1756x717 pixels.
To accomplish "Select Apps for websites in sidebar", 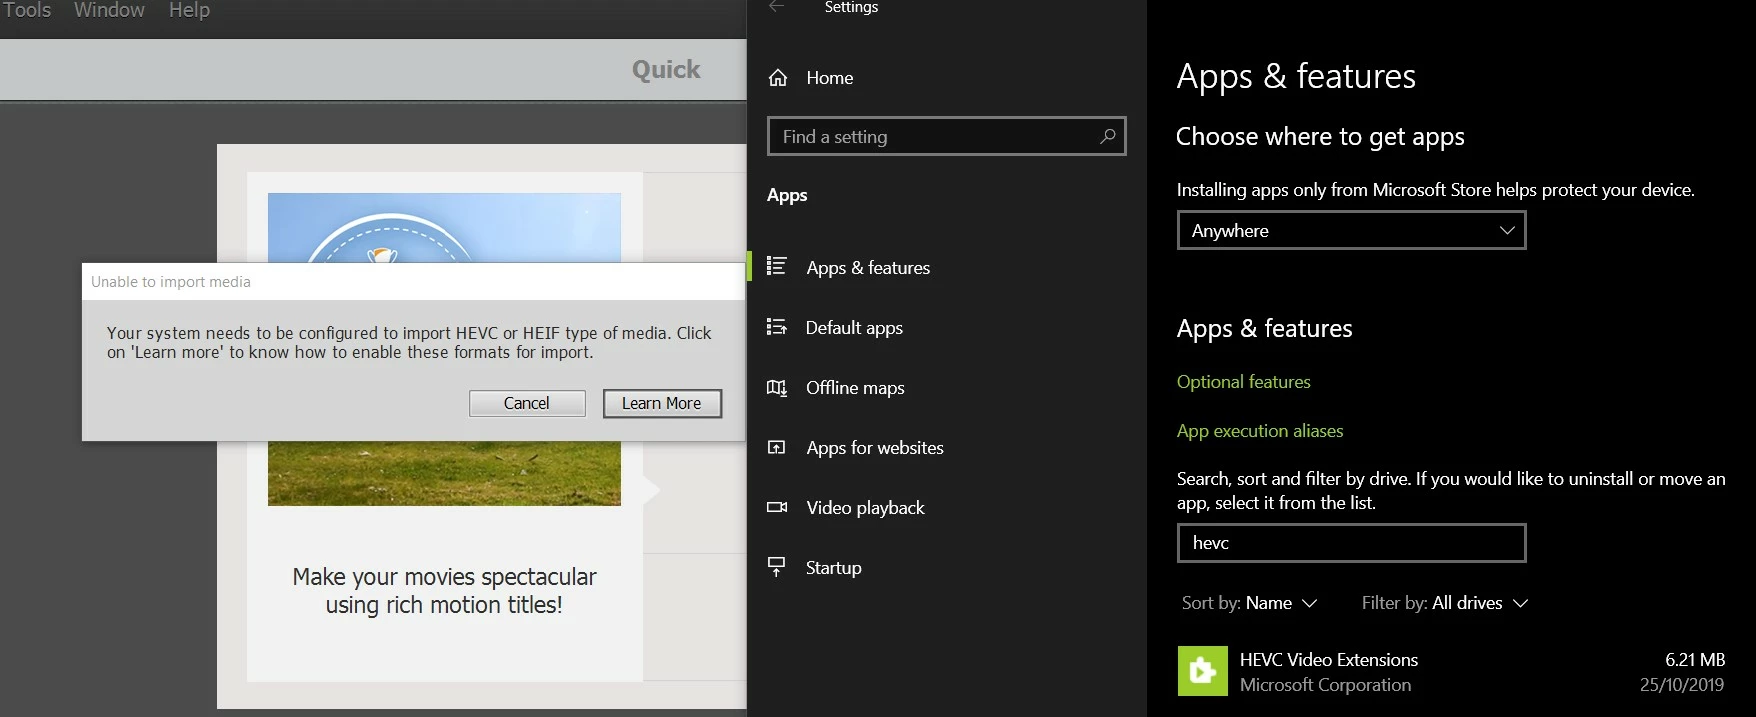I will [x=875, y=448].
